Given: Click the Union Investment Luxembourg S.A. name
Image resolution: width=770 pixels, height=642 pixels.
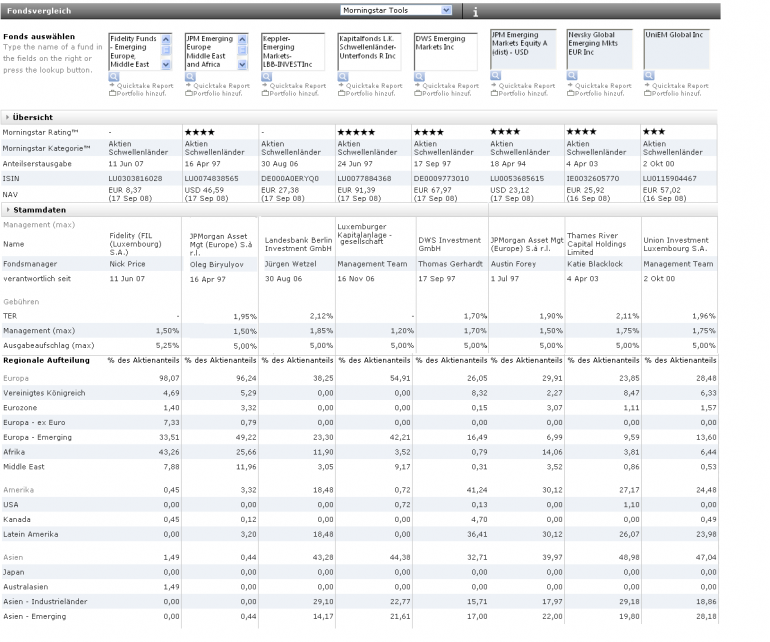Looking at the screenshot, I should (676, 244).
